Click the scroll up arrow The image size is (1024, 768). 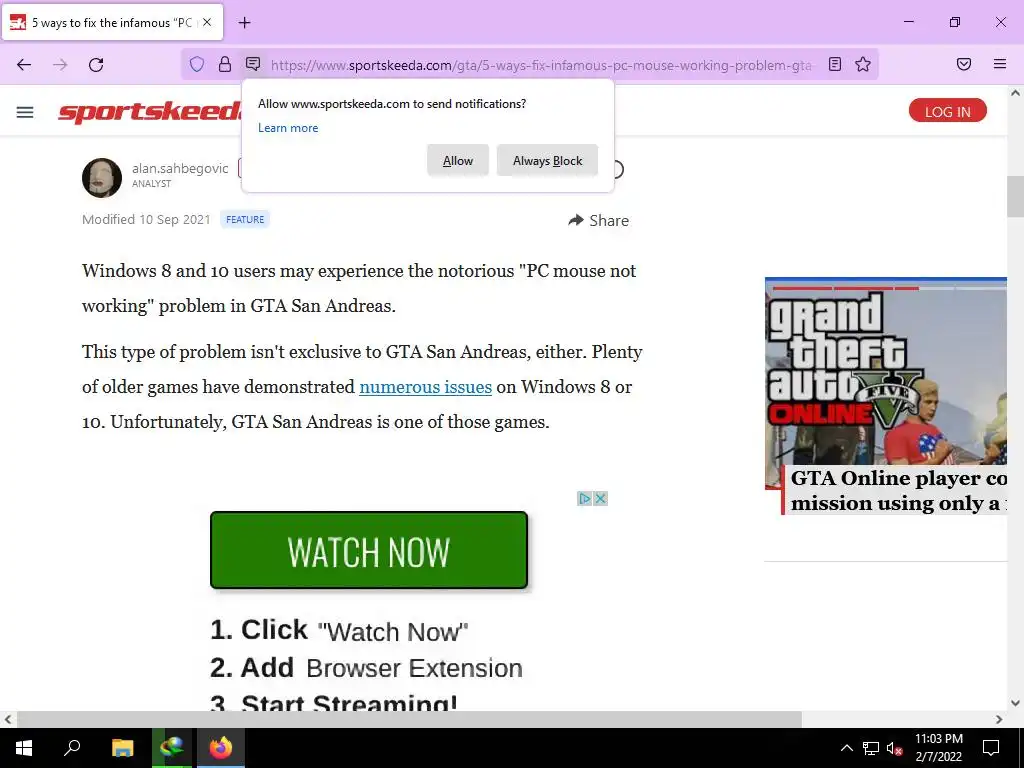pos(1015,93)
